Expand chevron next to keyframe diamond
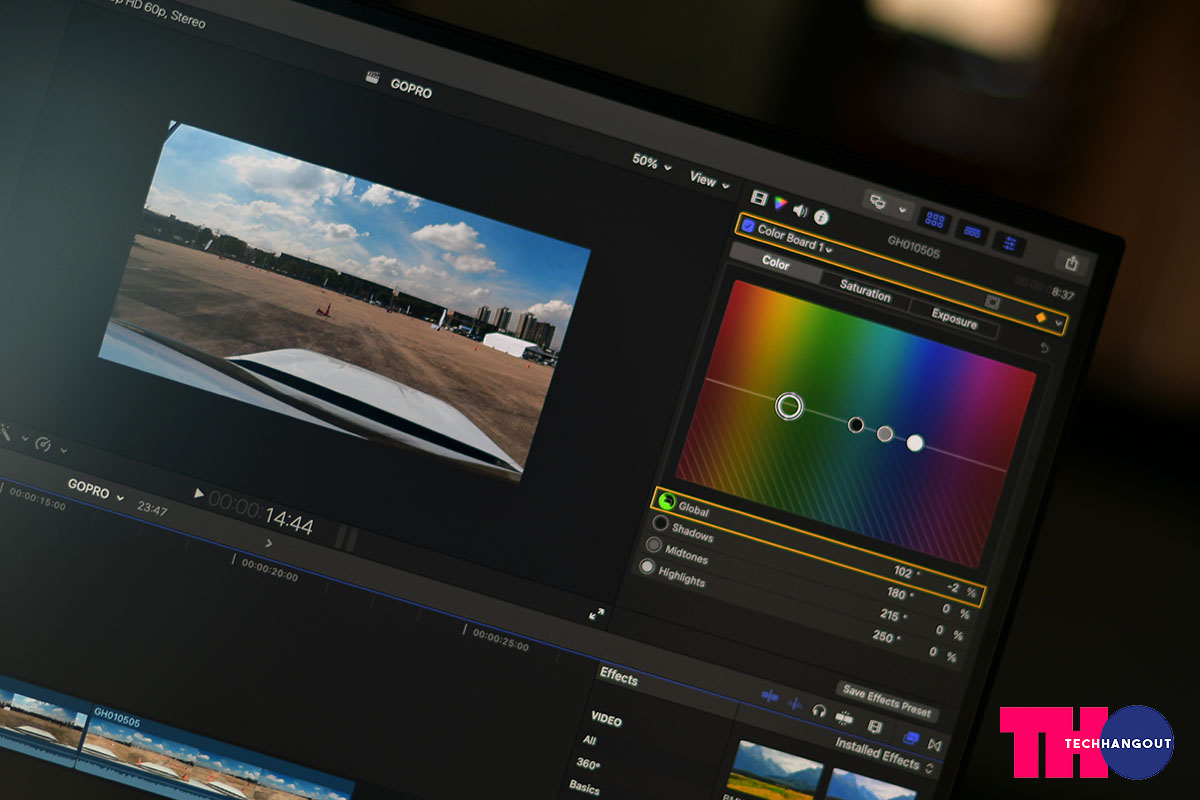Image resolution: width=1200 pixels, height=800 pixels. click(x=1059, y=324)
